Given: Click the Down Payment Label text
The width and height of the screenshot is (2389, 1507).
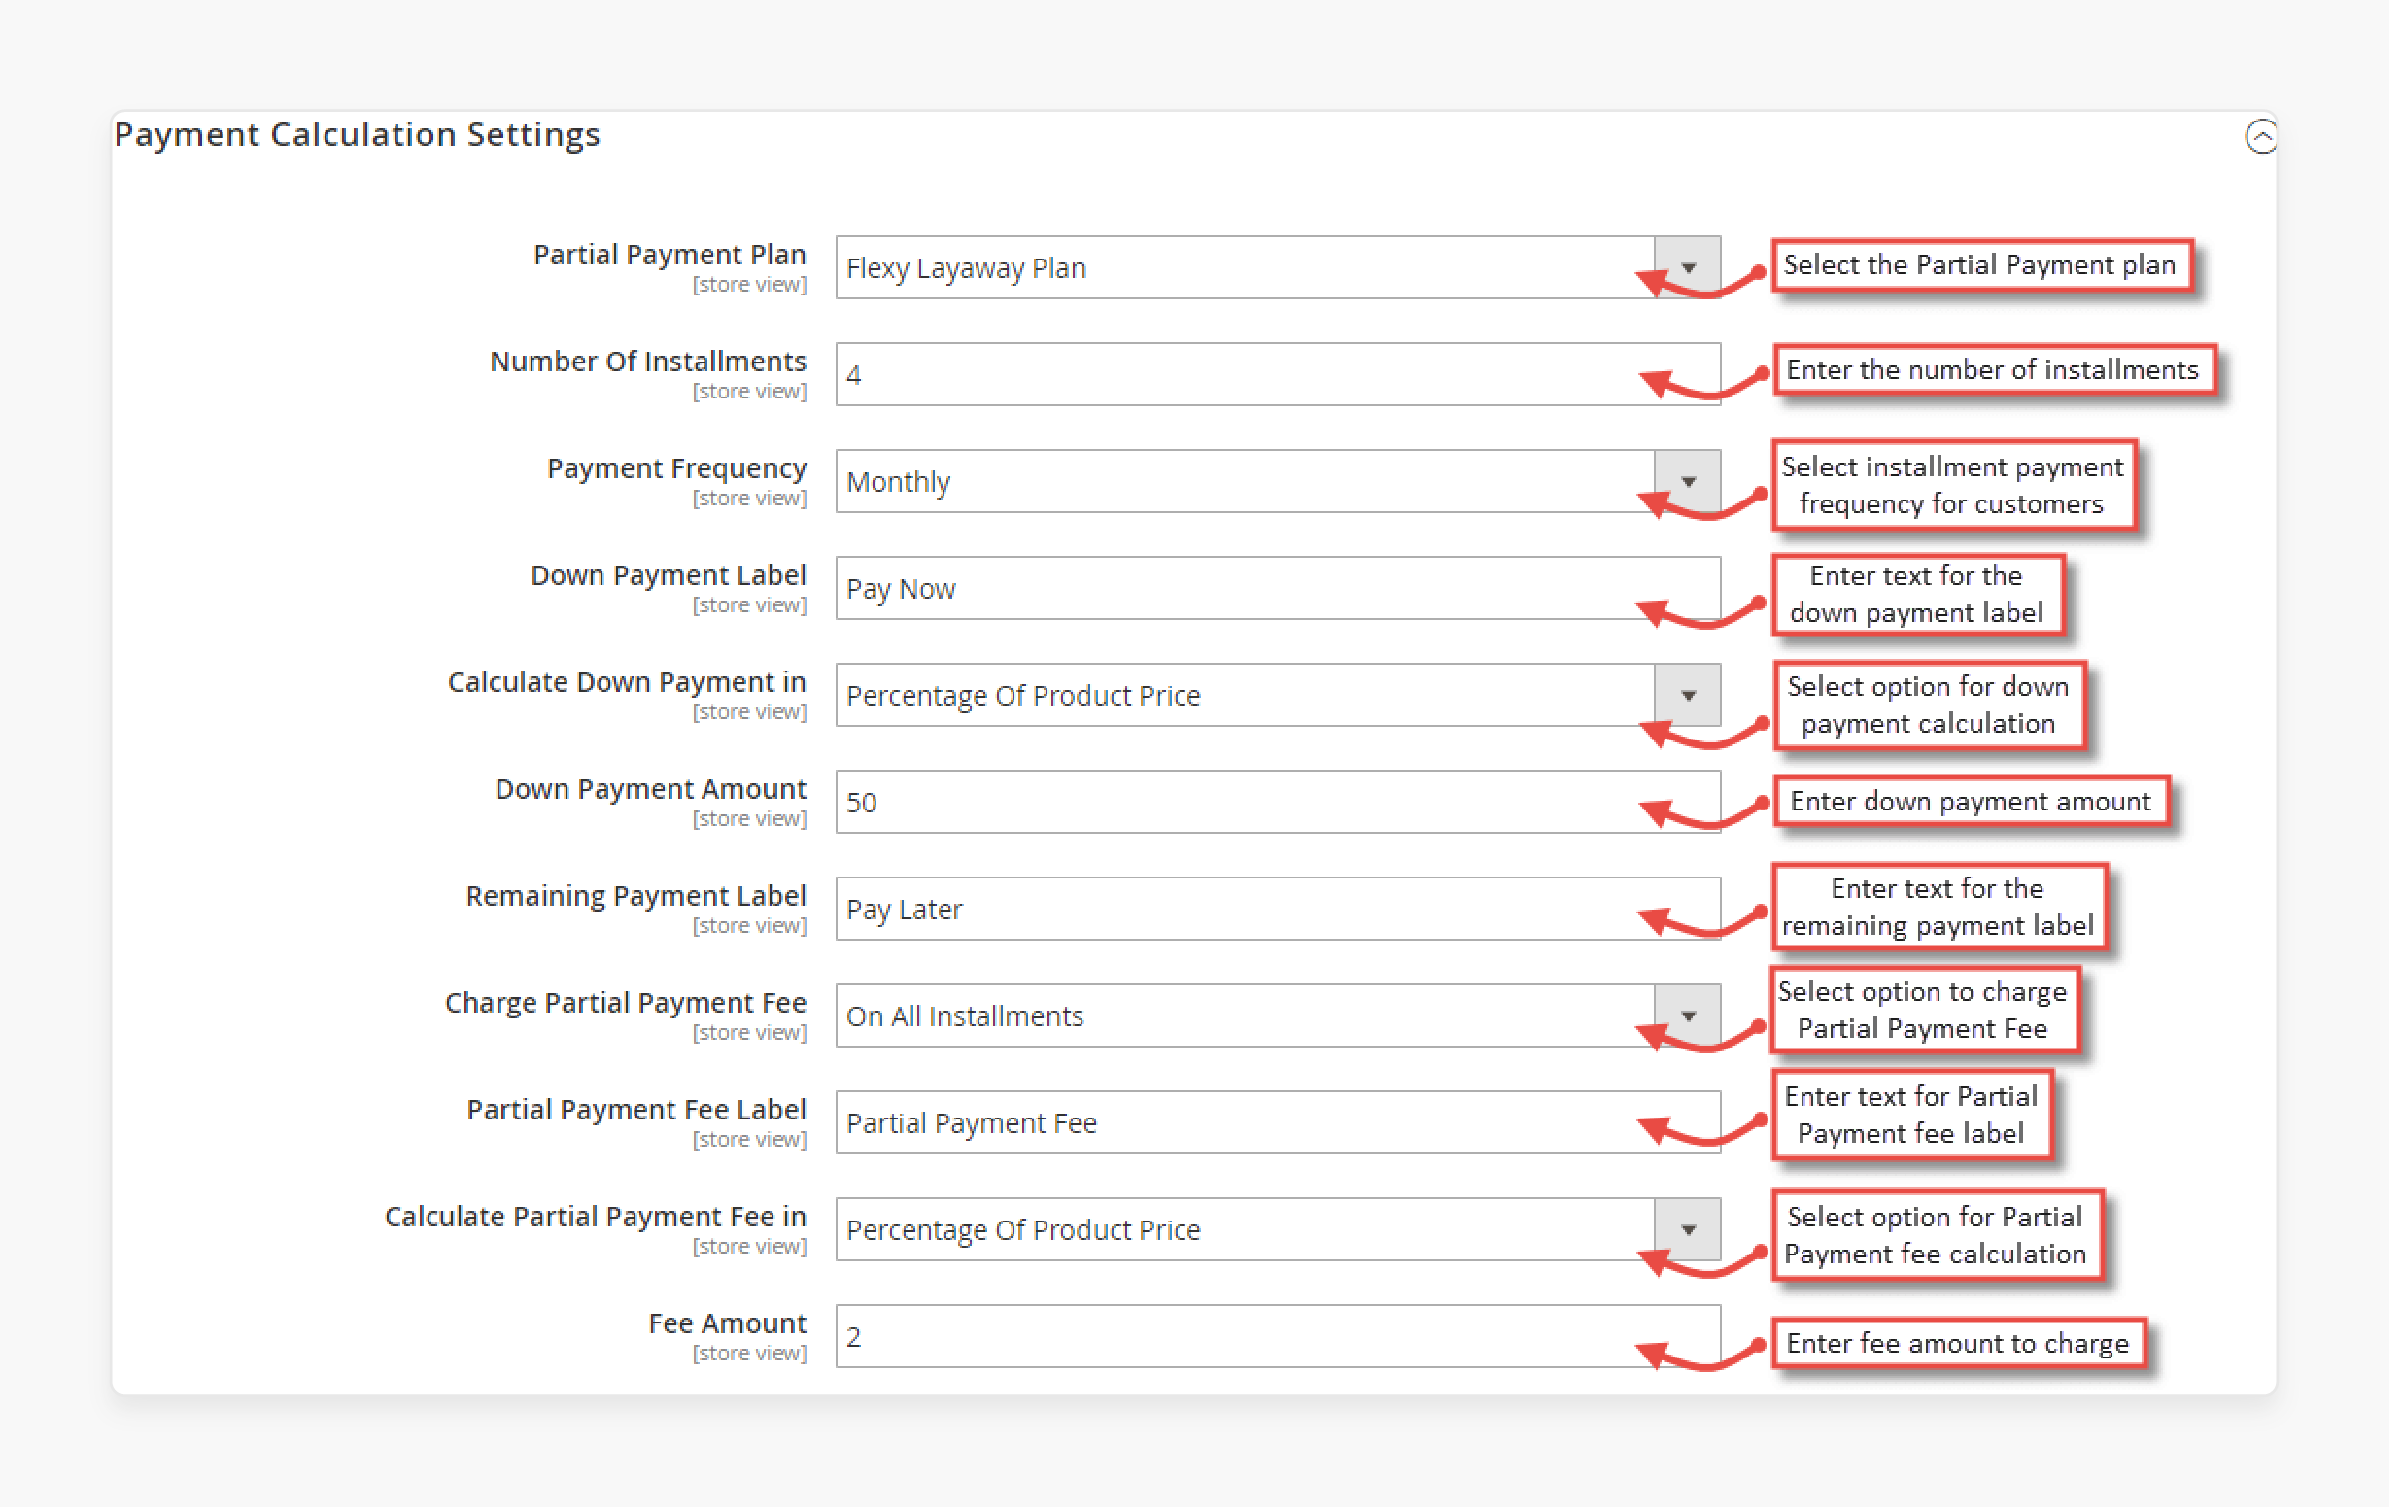Looking at the screenshot, I should (668, 576).
